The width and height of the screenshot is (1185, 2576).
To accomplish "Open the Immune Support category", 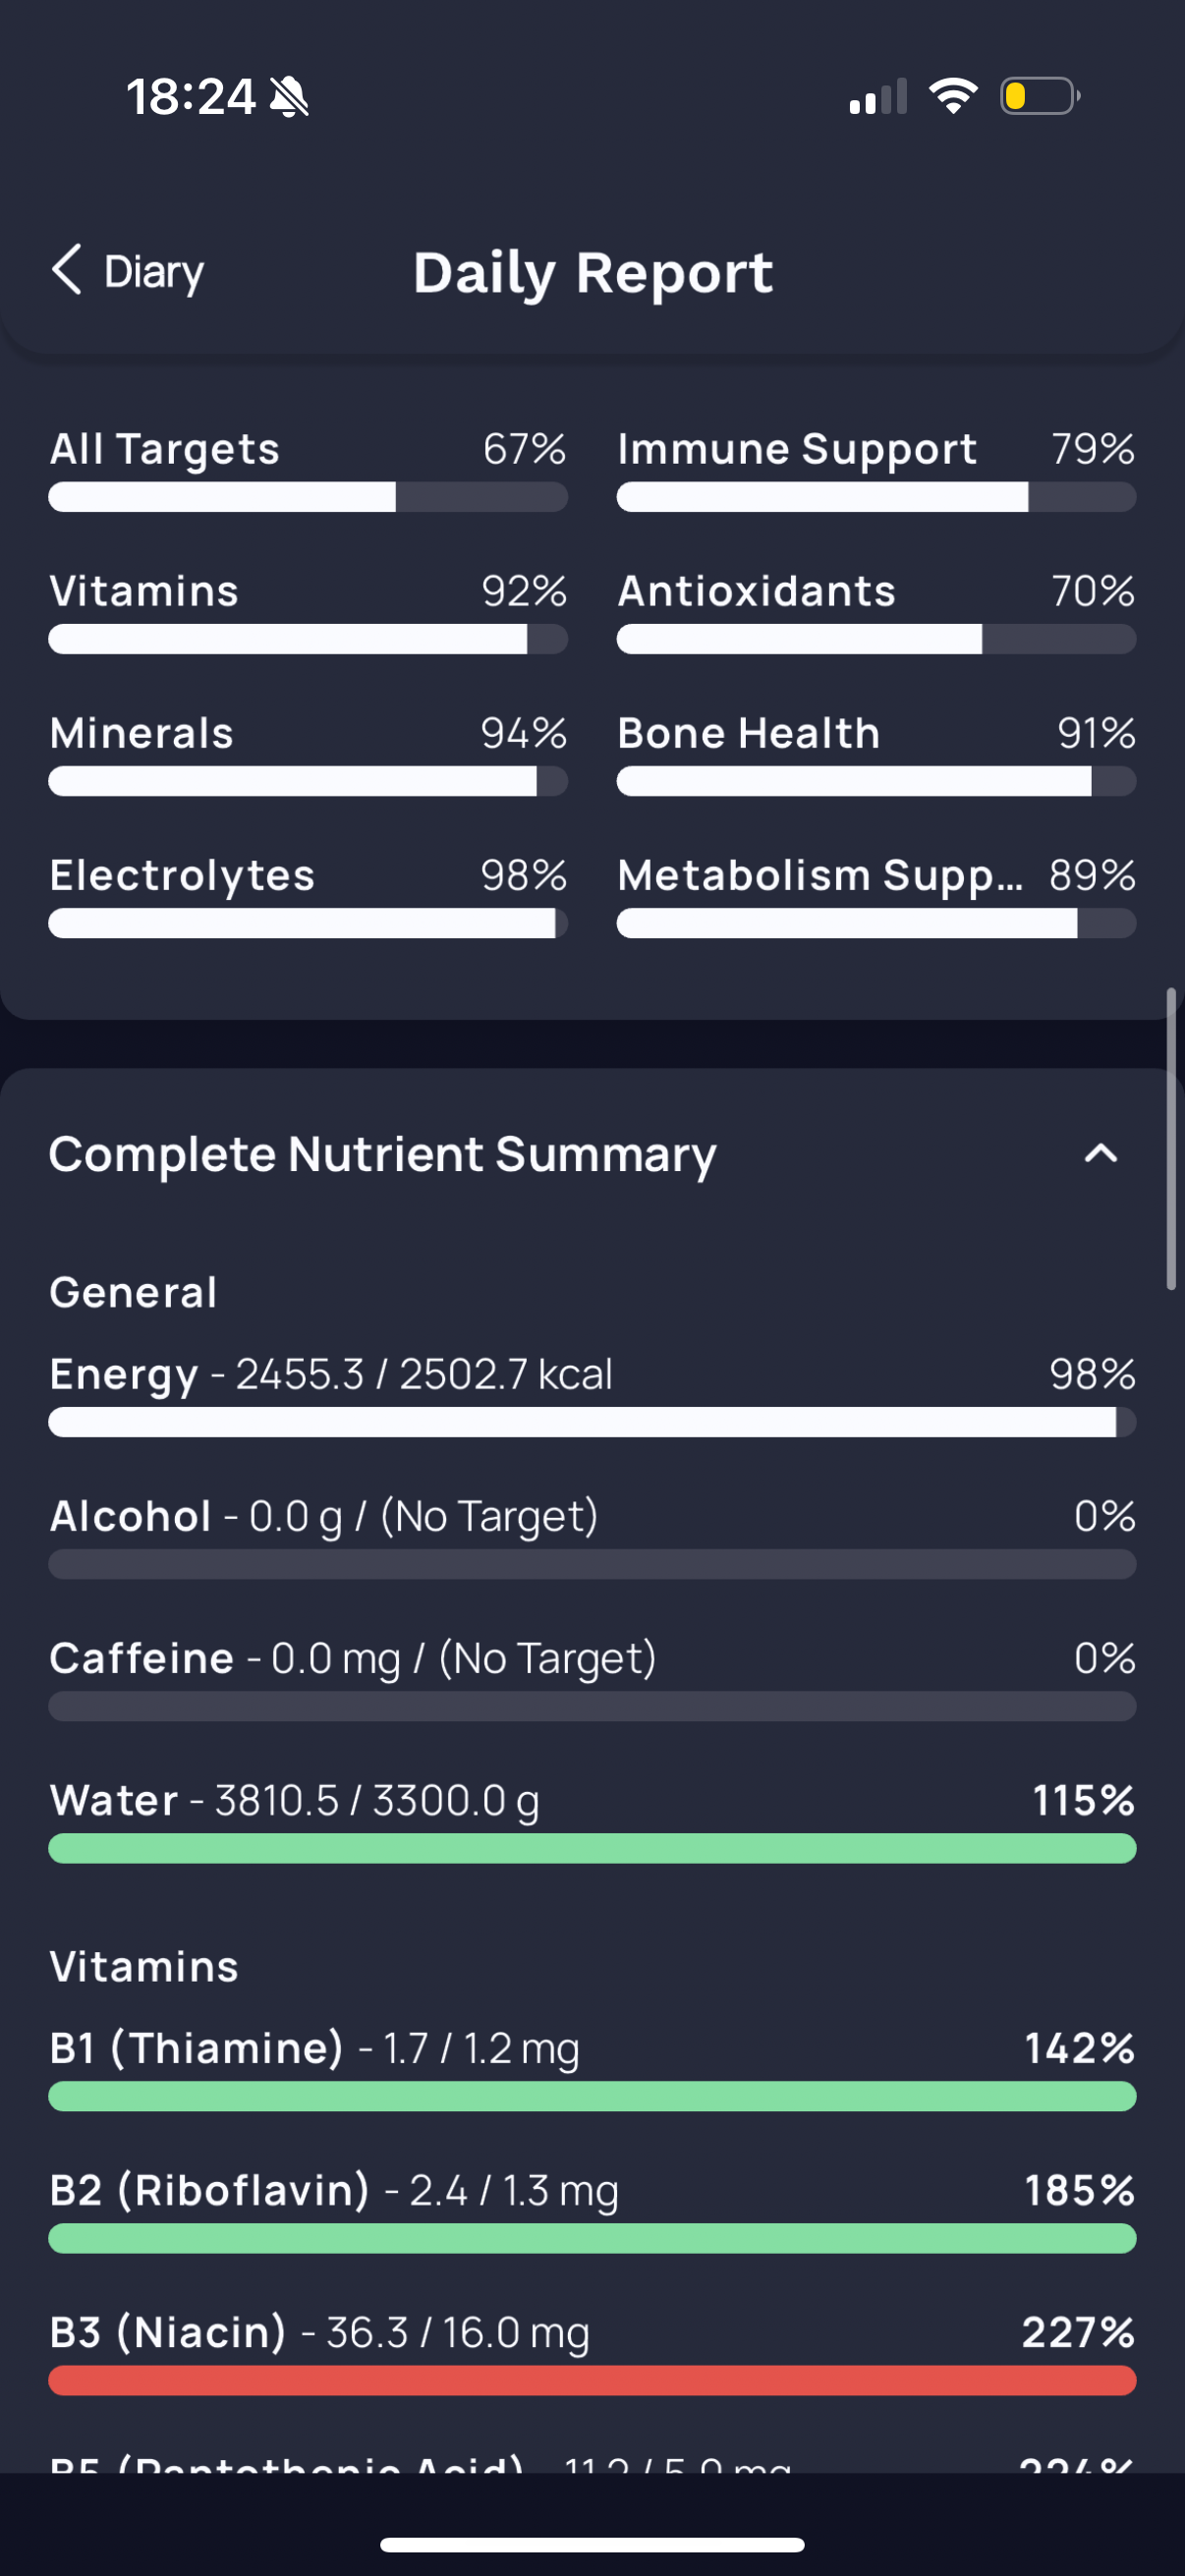I will (876, 468).
